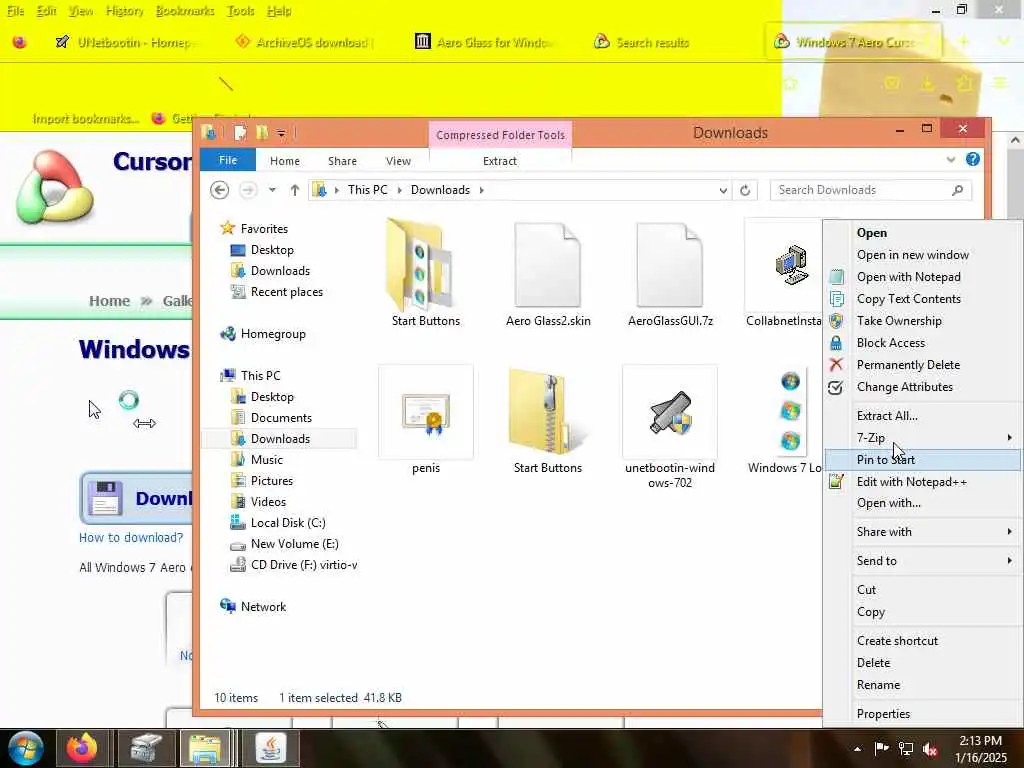Refresh the Downloads folder view

[x=745, y=190]
